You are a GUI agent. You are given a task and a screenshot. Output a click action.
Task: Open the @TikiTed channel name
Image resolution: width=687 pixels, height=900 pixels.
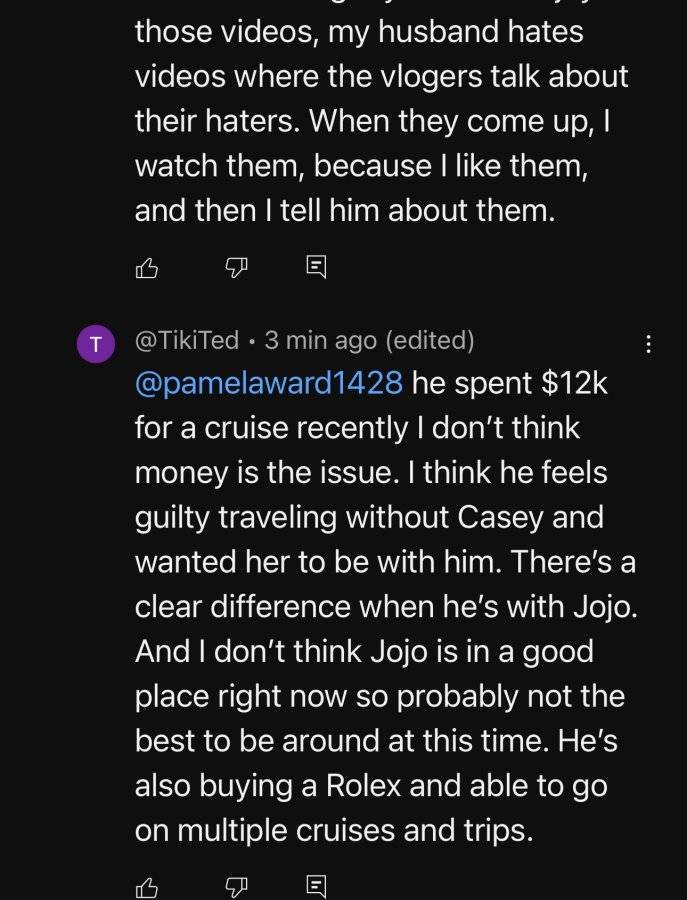[187, 340]
